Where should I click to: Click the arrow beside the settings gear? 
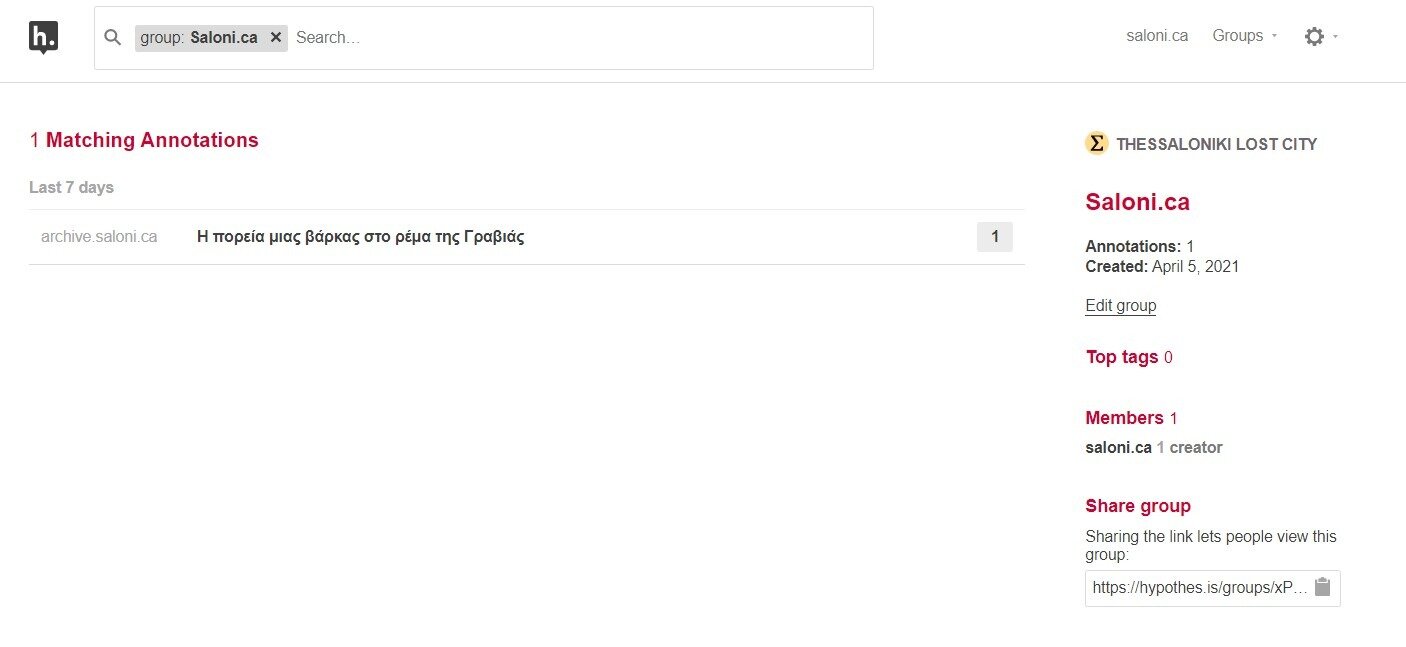point(1335,37)
